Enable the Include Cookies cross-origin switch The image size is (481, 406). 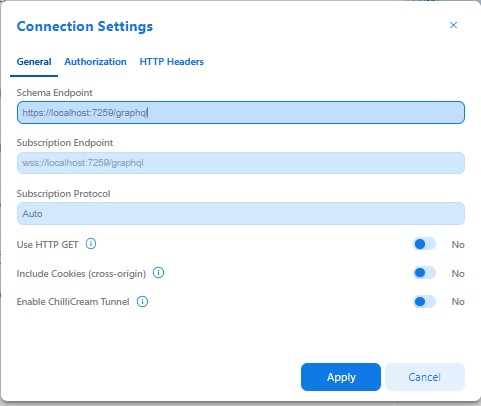(424, 273)
